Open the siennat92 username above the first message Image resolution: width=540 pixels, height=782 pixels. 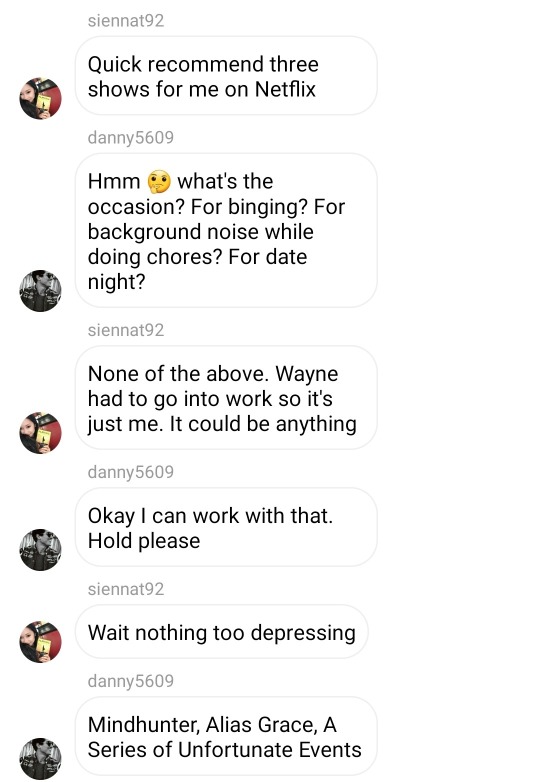(126, 20)
